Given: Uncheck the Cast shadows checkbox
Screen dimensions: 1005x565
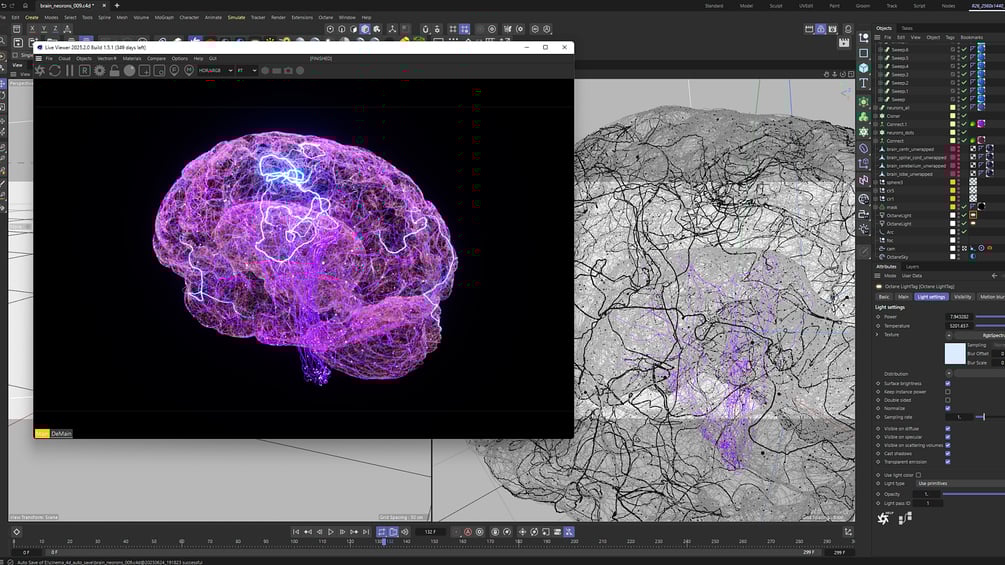Looking at the screenshot, I should [947, 454].
